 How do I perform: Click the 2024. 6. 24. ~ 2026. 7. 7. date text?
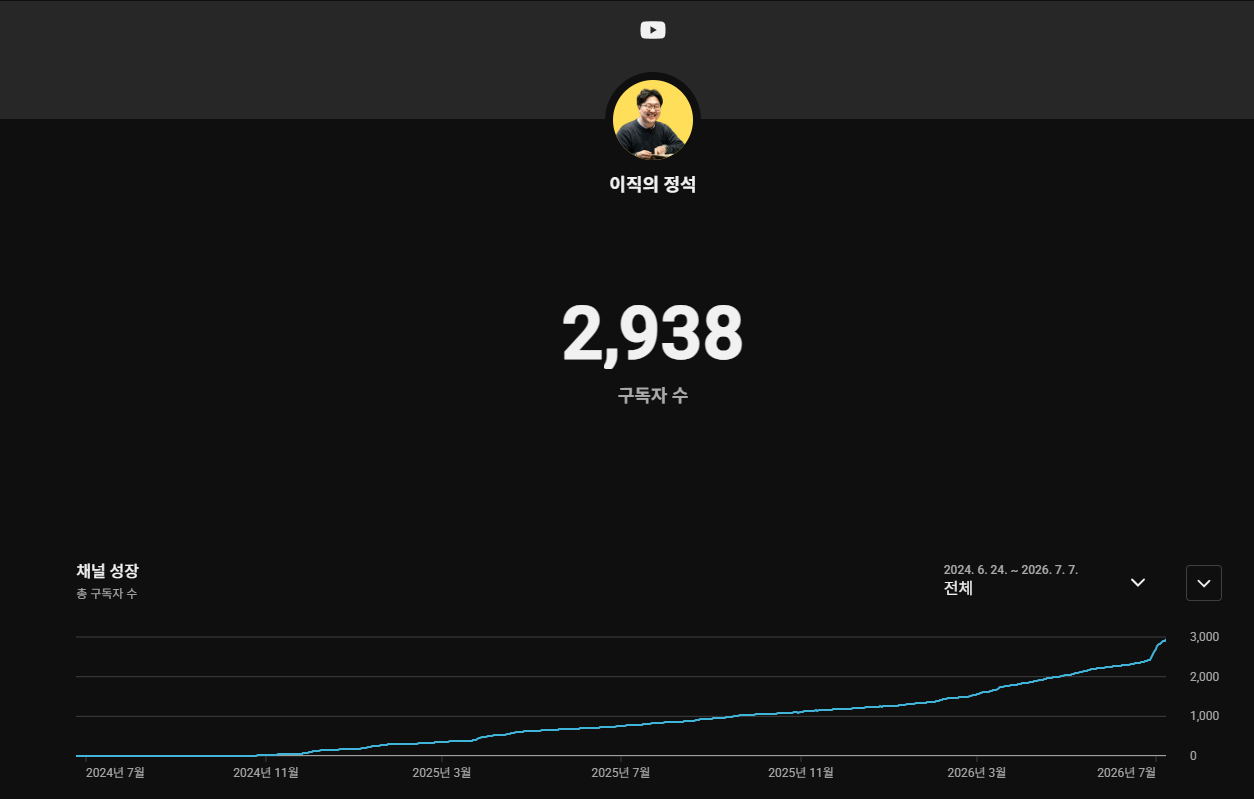(1011, 570)
